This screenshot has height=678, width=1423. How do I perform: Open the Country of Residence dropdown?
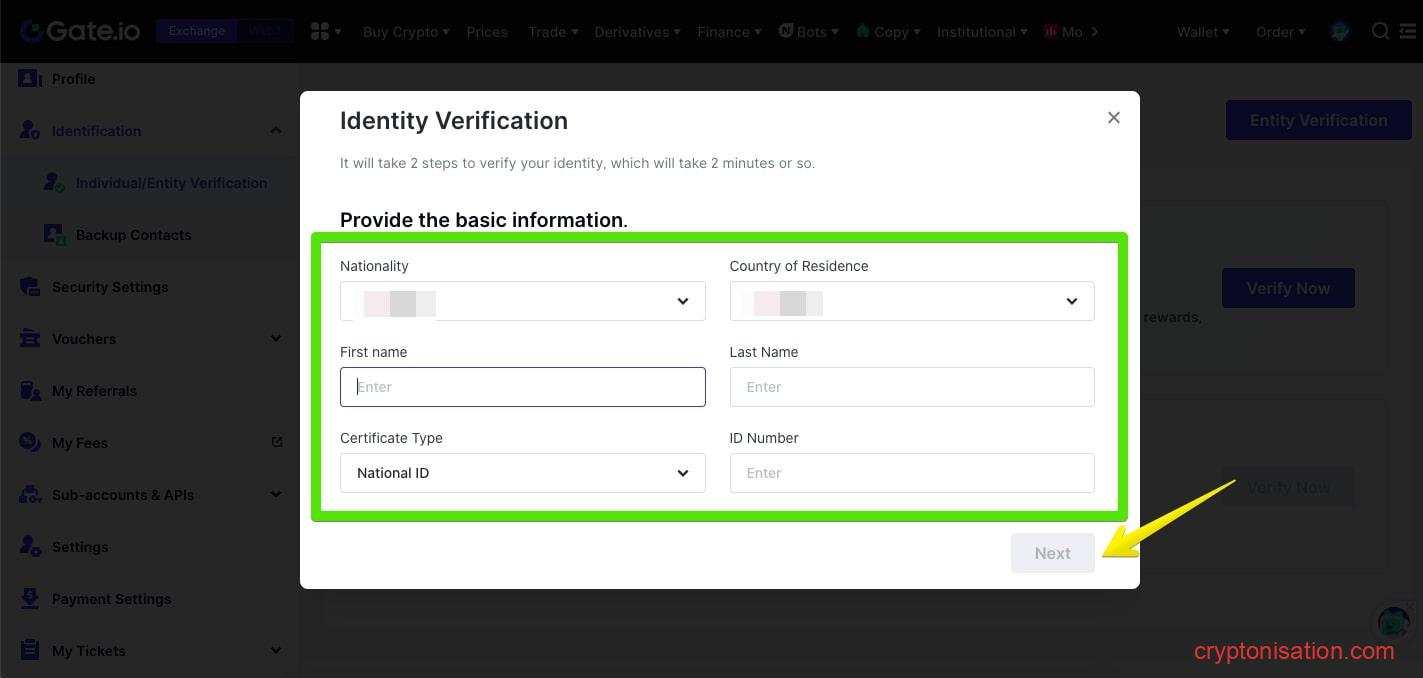tap(911, 301)
